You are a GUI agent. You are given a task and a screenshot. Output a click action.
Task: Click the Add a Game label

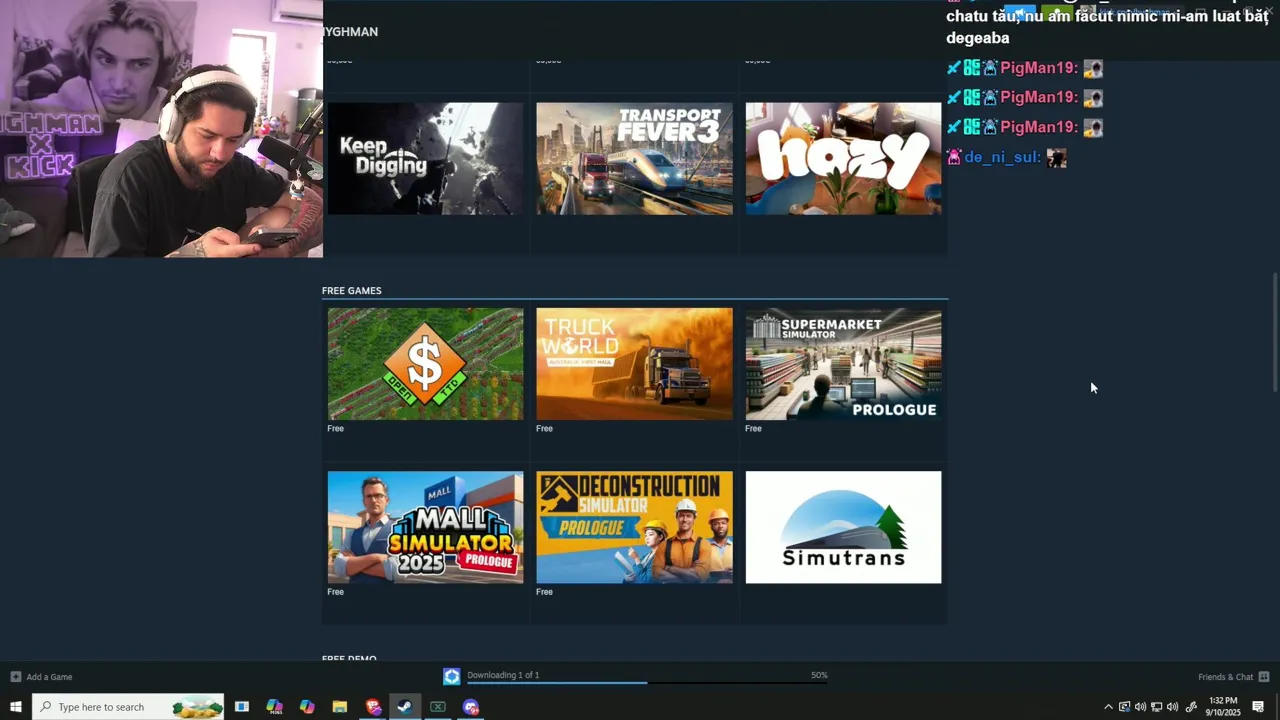point(49,677)
